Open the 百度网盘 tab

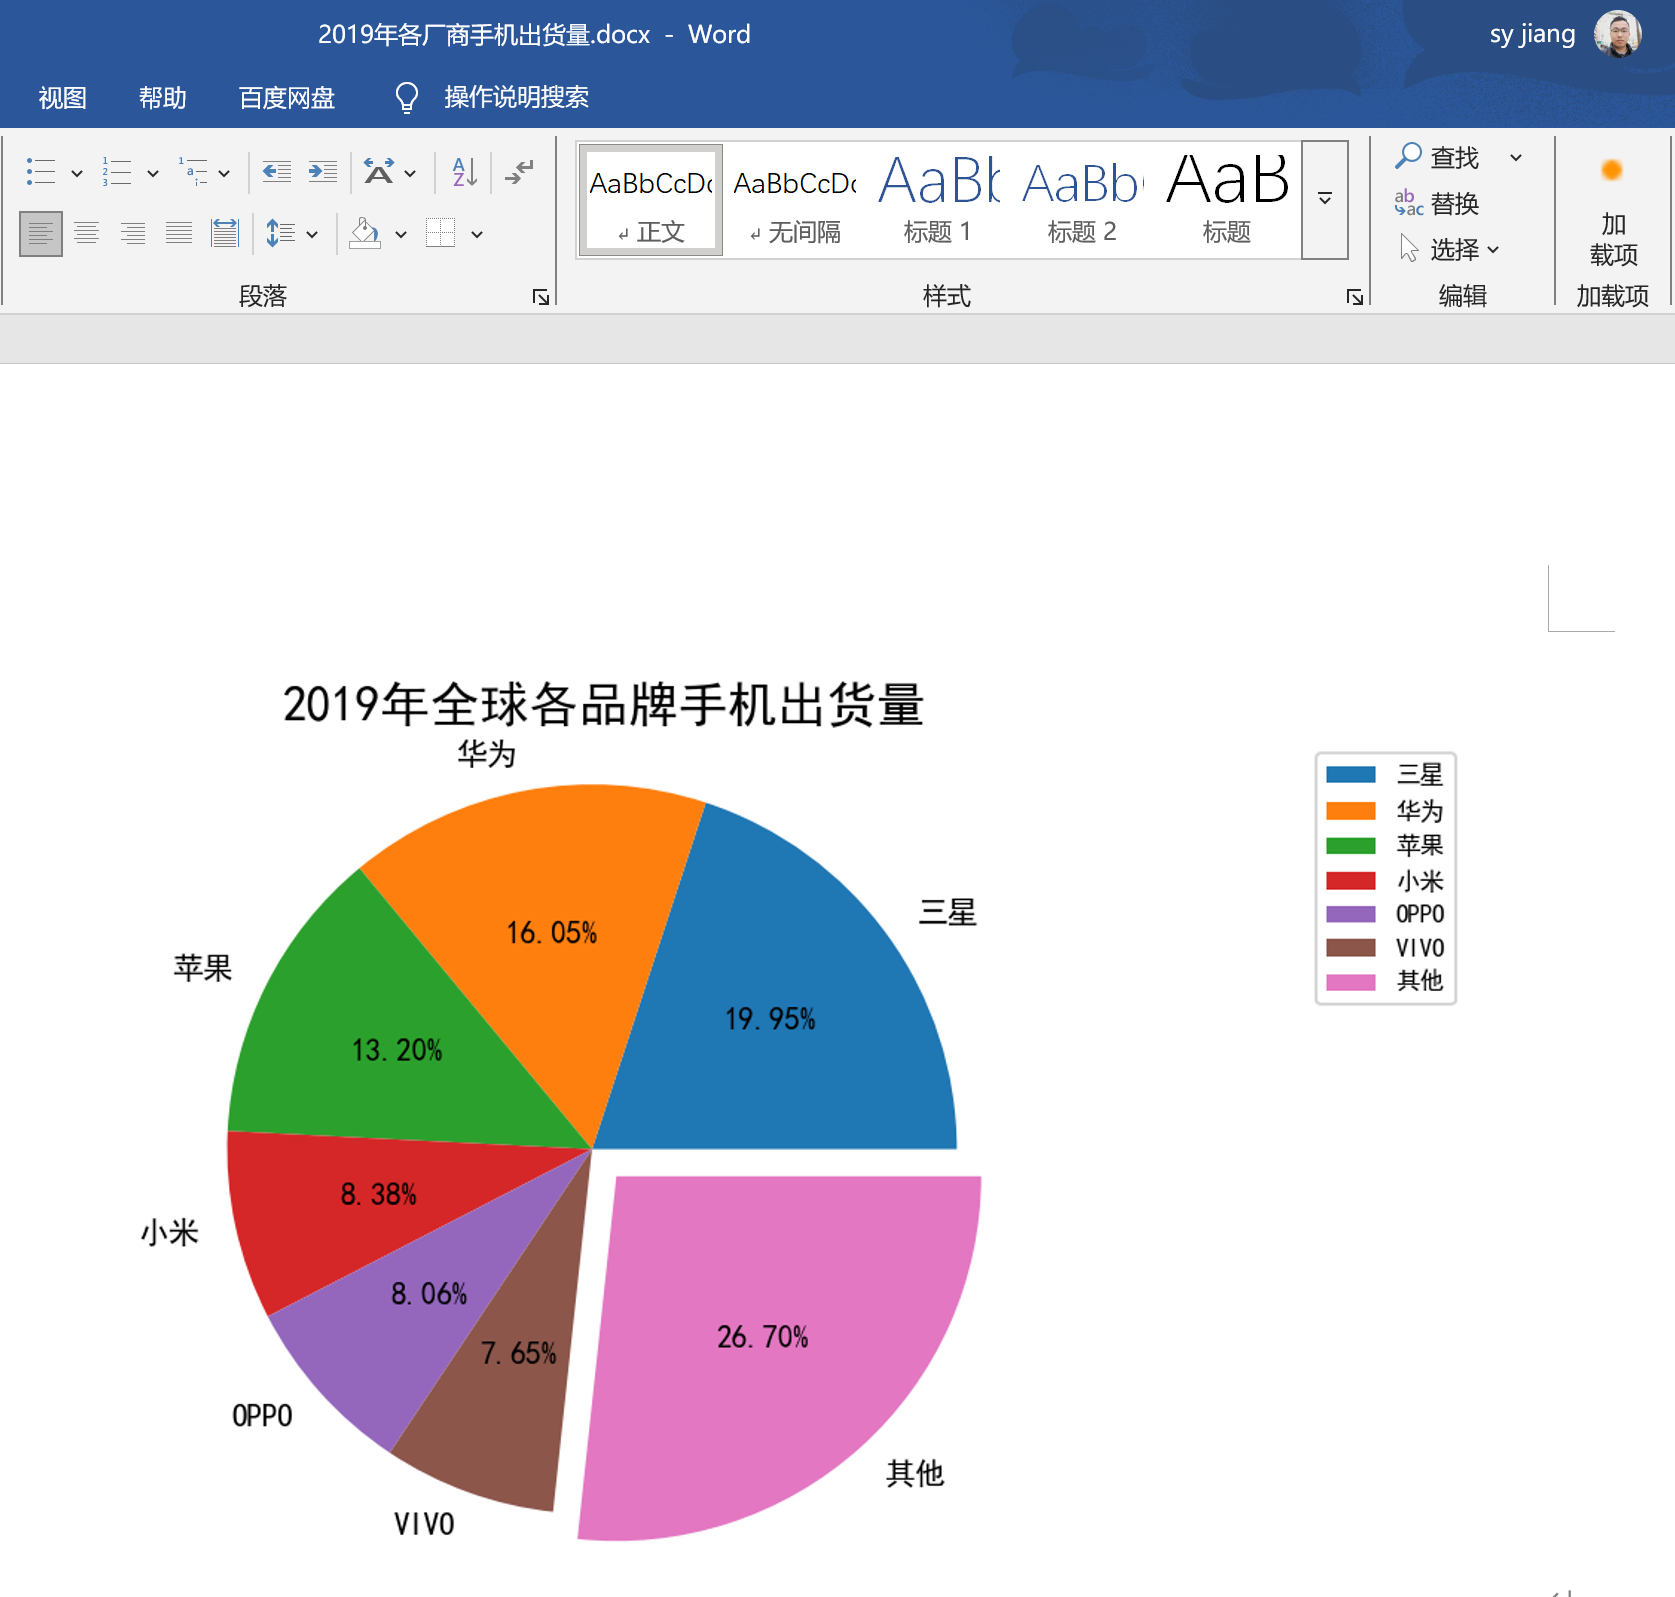pos(287,97)
